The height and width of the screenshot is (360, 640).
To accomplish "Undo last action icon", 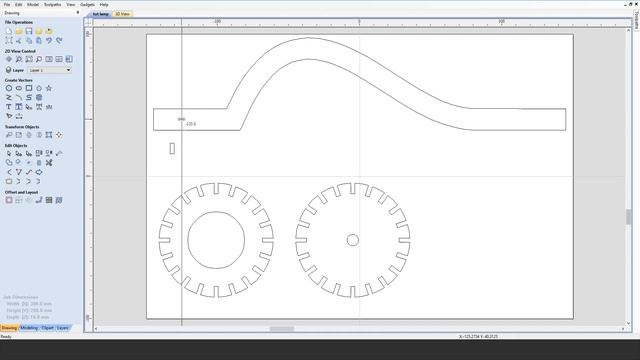I will [49, 40].
